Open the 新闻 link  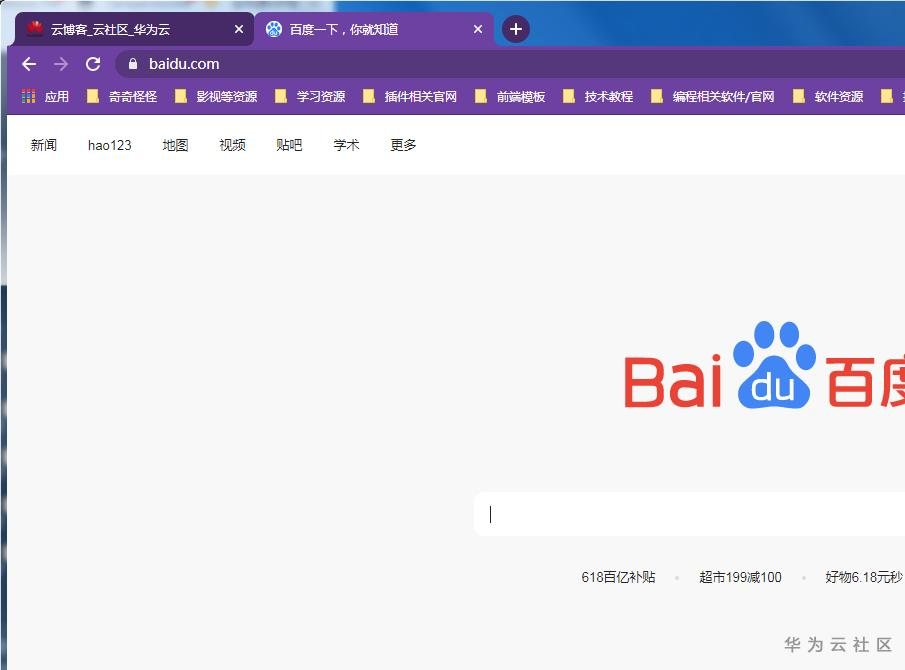click(x=44, y=145)
